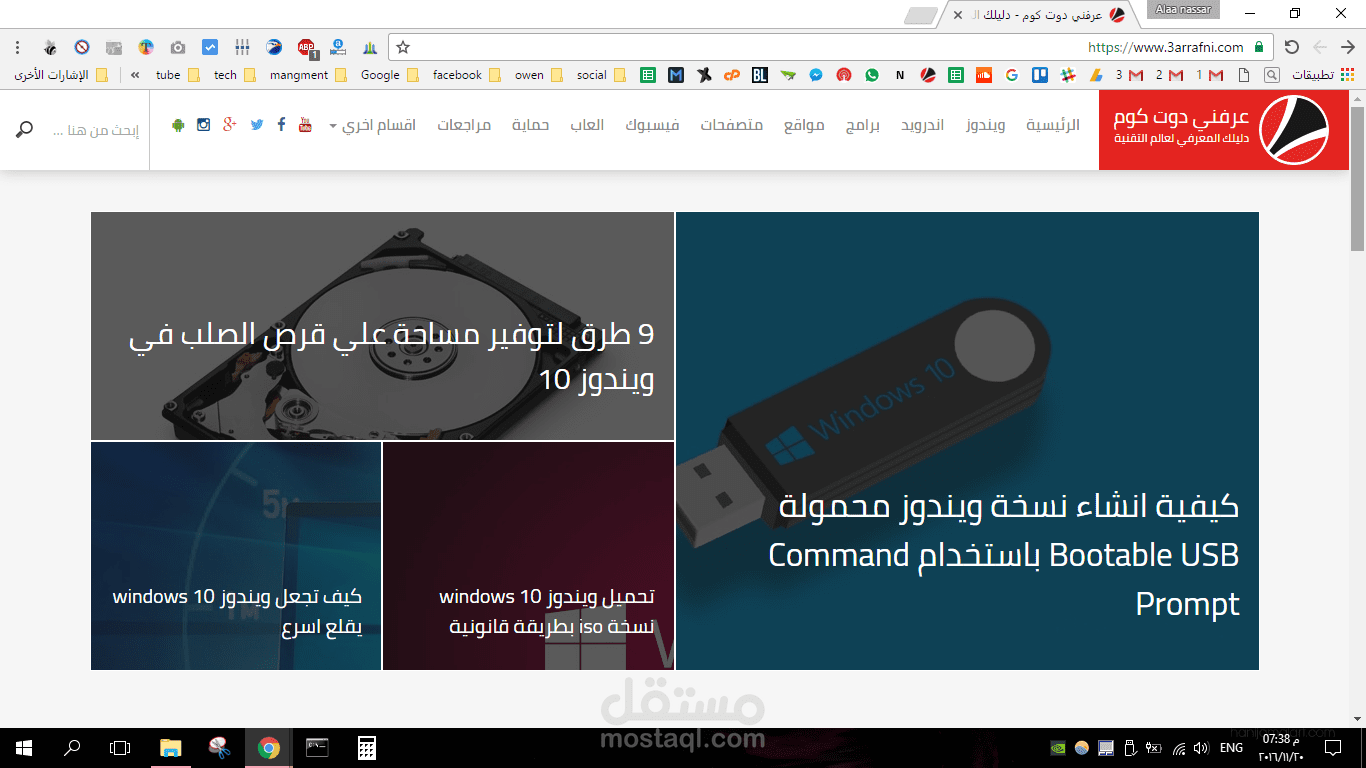The height and width of the screenshot is (768, 1366).
Task: Reload the page with the refresh button
Action: coord(1291,47)
